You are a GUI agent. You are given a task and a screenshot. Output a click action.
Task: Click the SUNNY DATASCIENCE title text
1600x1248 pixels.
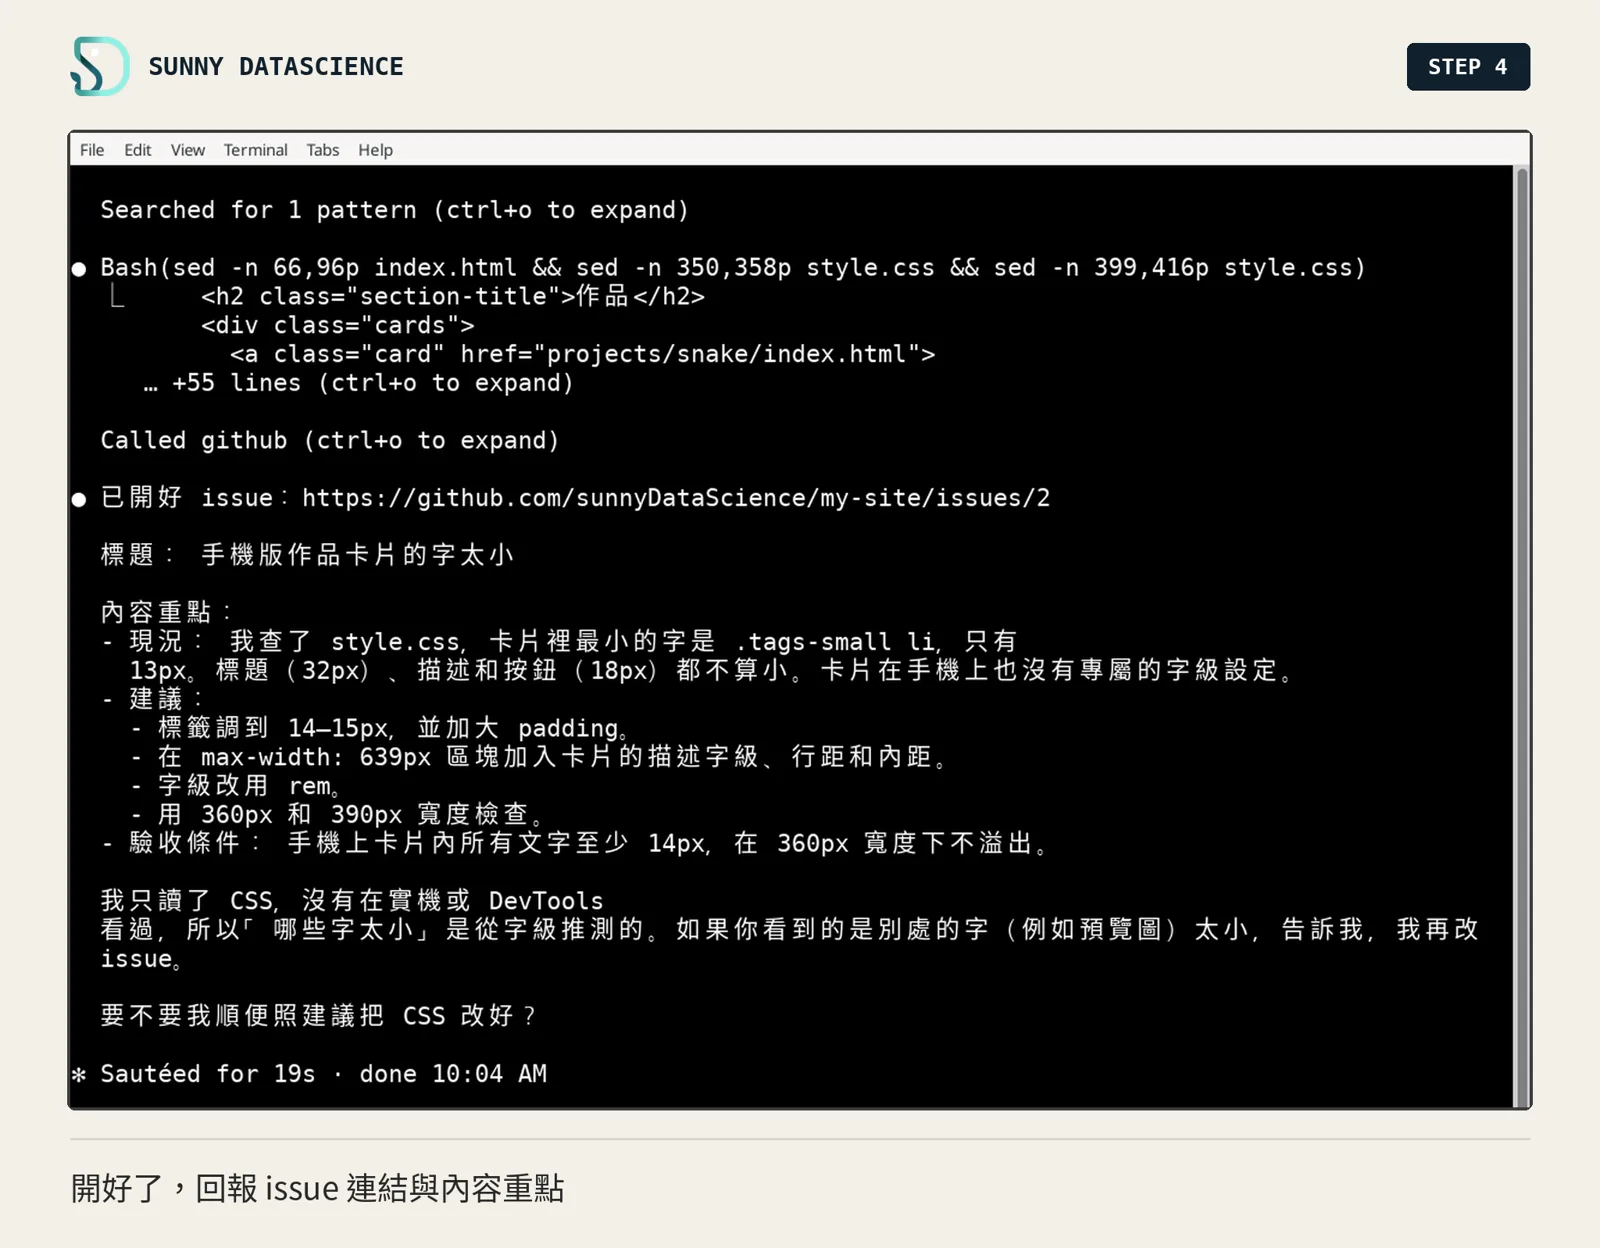(x=276, y=67)
